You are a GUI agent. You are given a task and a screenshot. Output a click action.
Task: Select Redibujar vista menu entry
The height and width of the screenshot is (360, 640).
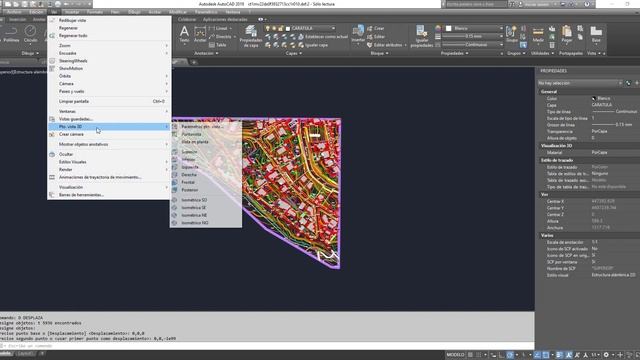coord(109,20)
